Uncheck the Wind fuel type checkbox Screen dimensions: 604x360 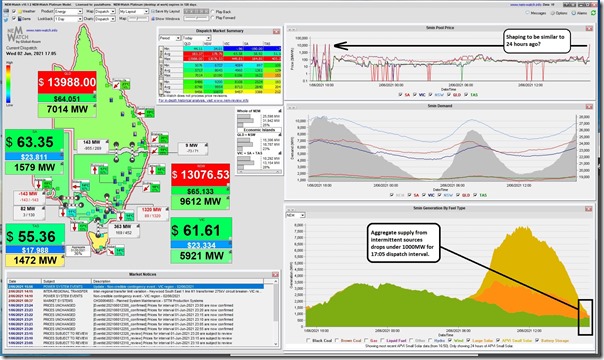coord(450,340)
